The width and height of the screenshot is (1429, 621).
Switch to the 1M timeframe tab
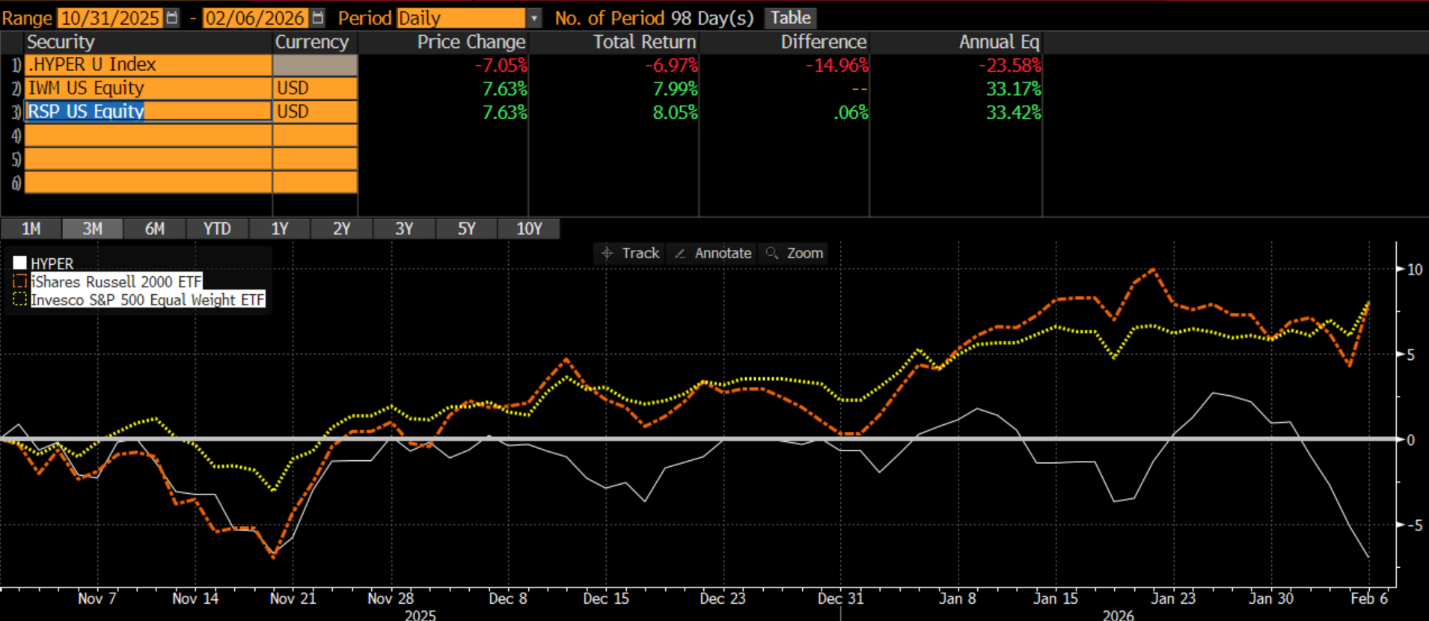coord(31,228)
